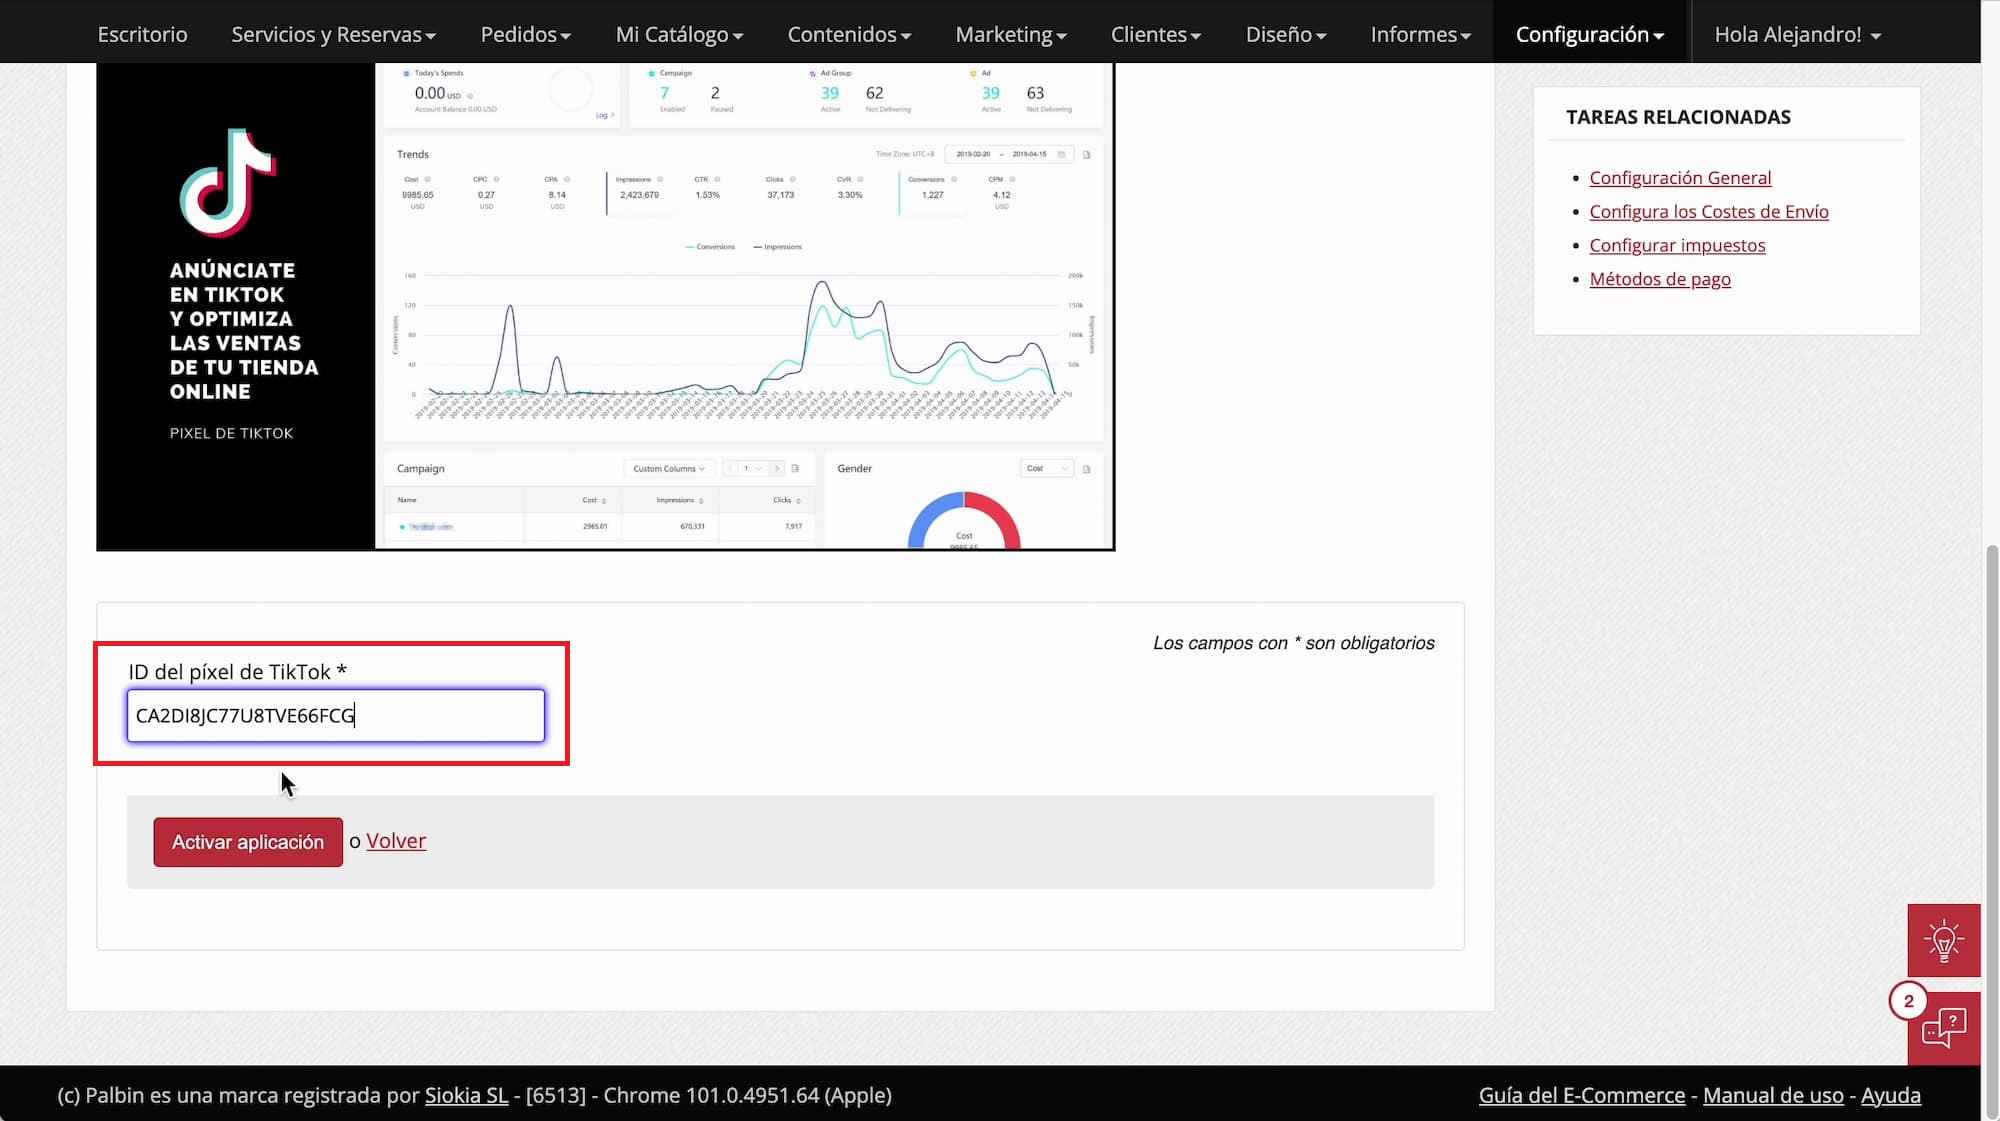2000x1121 pixels.
Task: Open Guía del E-Commerce footer link
Action: click(1582, 1095)
